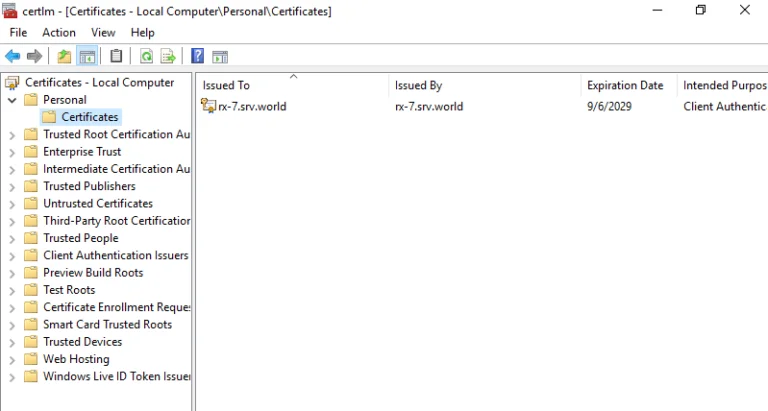Select the Enterprise Trust tree item
768x411 pixels.
click(x=82, y=152)
